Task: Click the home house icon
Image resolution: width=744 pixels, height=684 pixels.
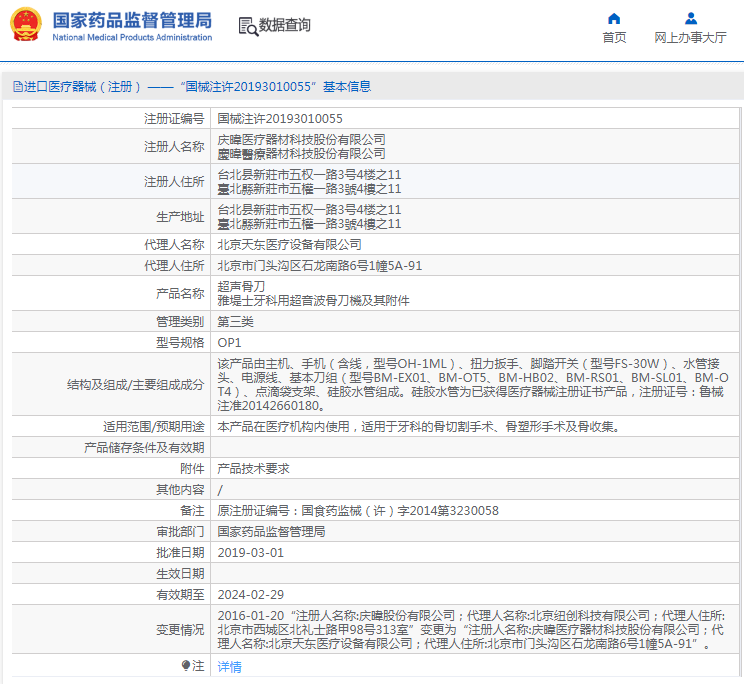Action: click(x=614, y=18)
